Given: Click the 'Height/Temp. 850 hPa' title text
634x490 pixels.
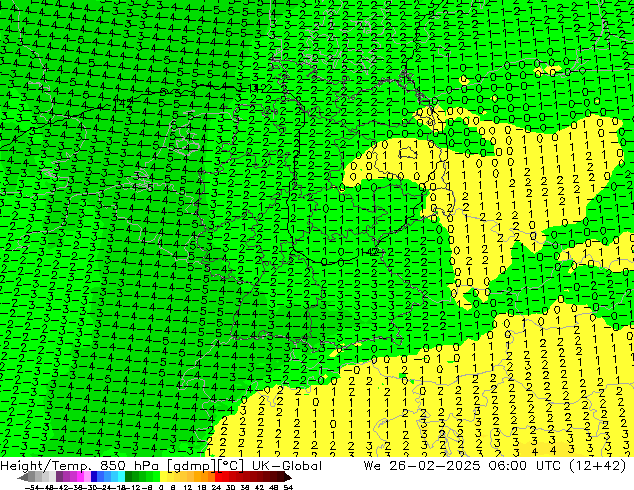Looking at the screenshot, I should pos(80,466).
